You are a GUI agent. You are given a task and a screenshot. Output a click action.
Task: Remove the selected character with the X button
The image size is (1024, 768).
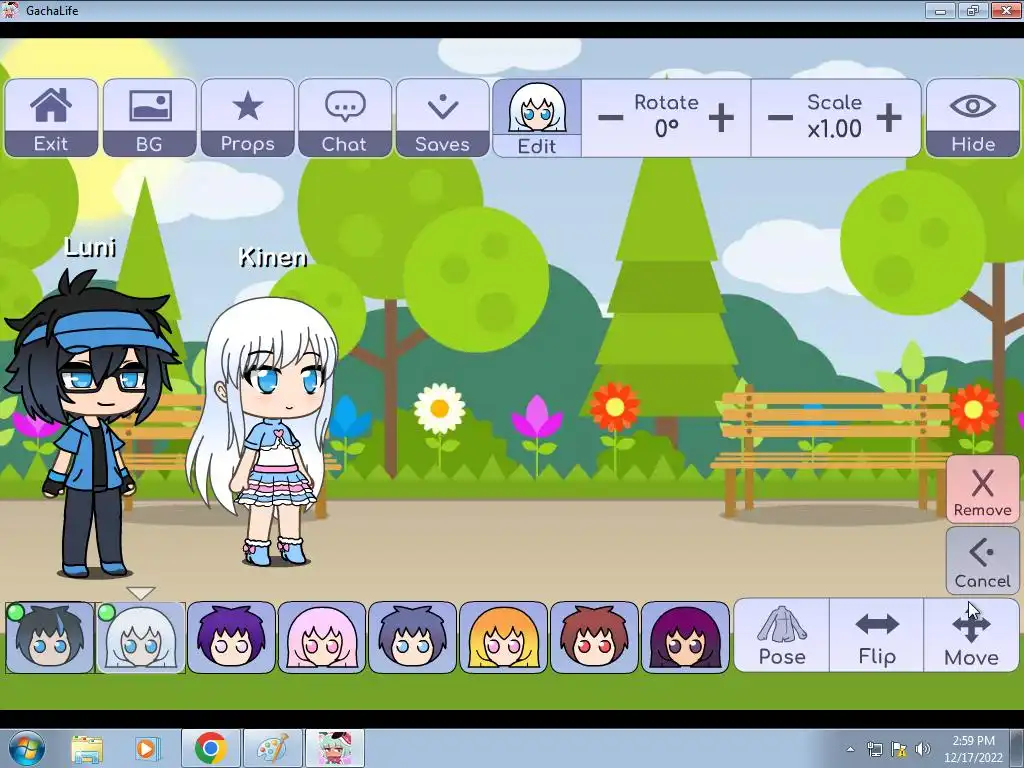coord(982,490)
